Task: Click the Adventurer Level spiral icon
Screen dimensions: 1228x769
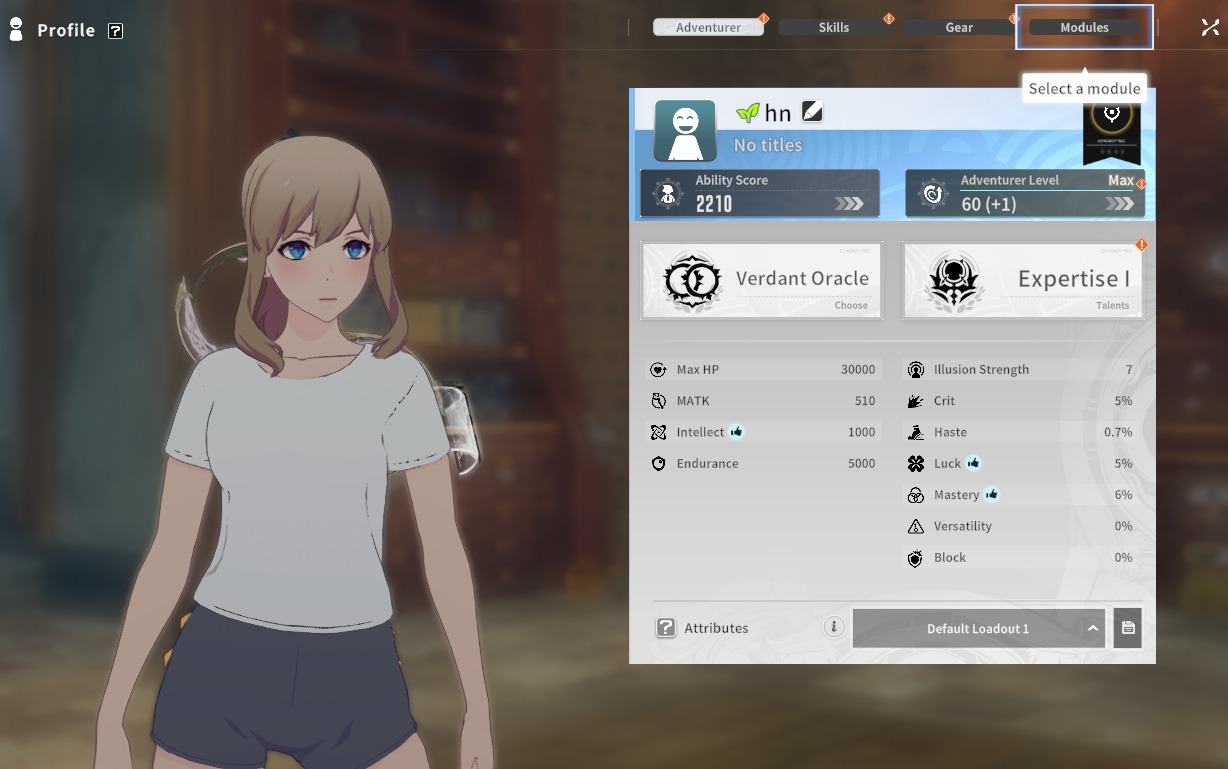Action: pos(933,194)
